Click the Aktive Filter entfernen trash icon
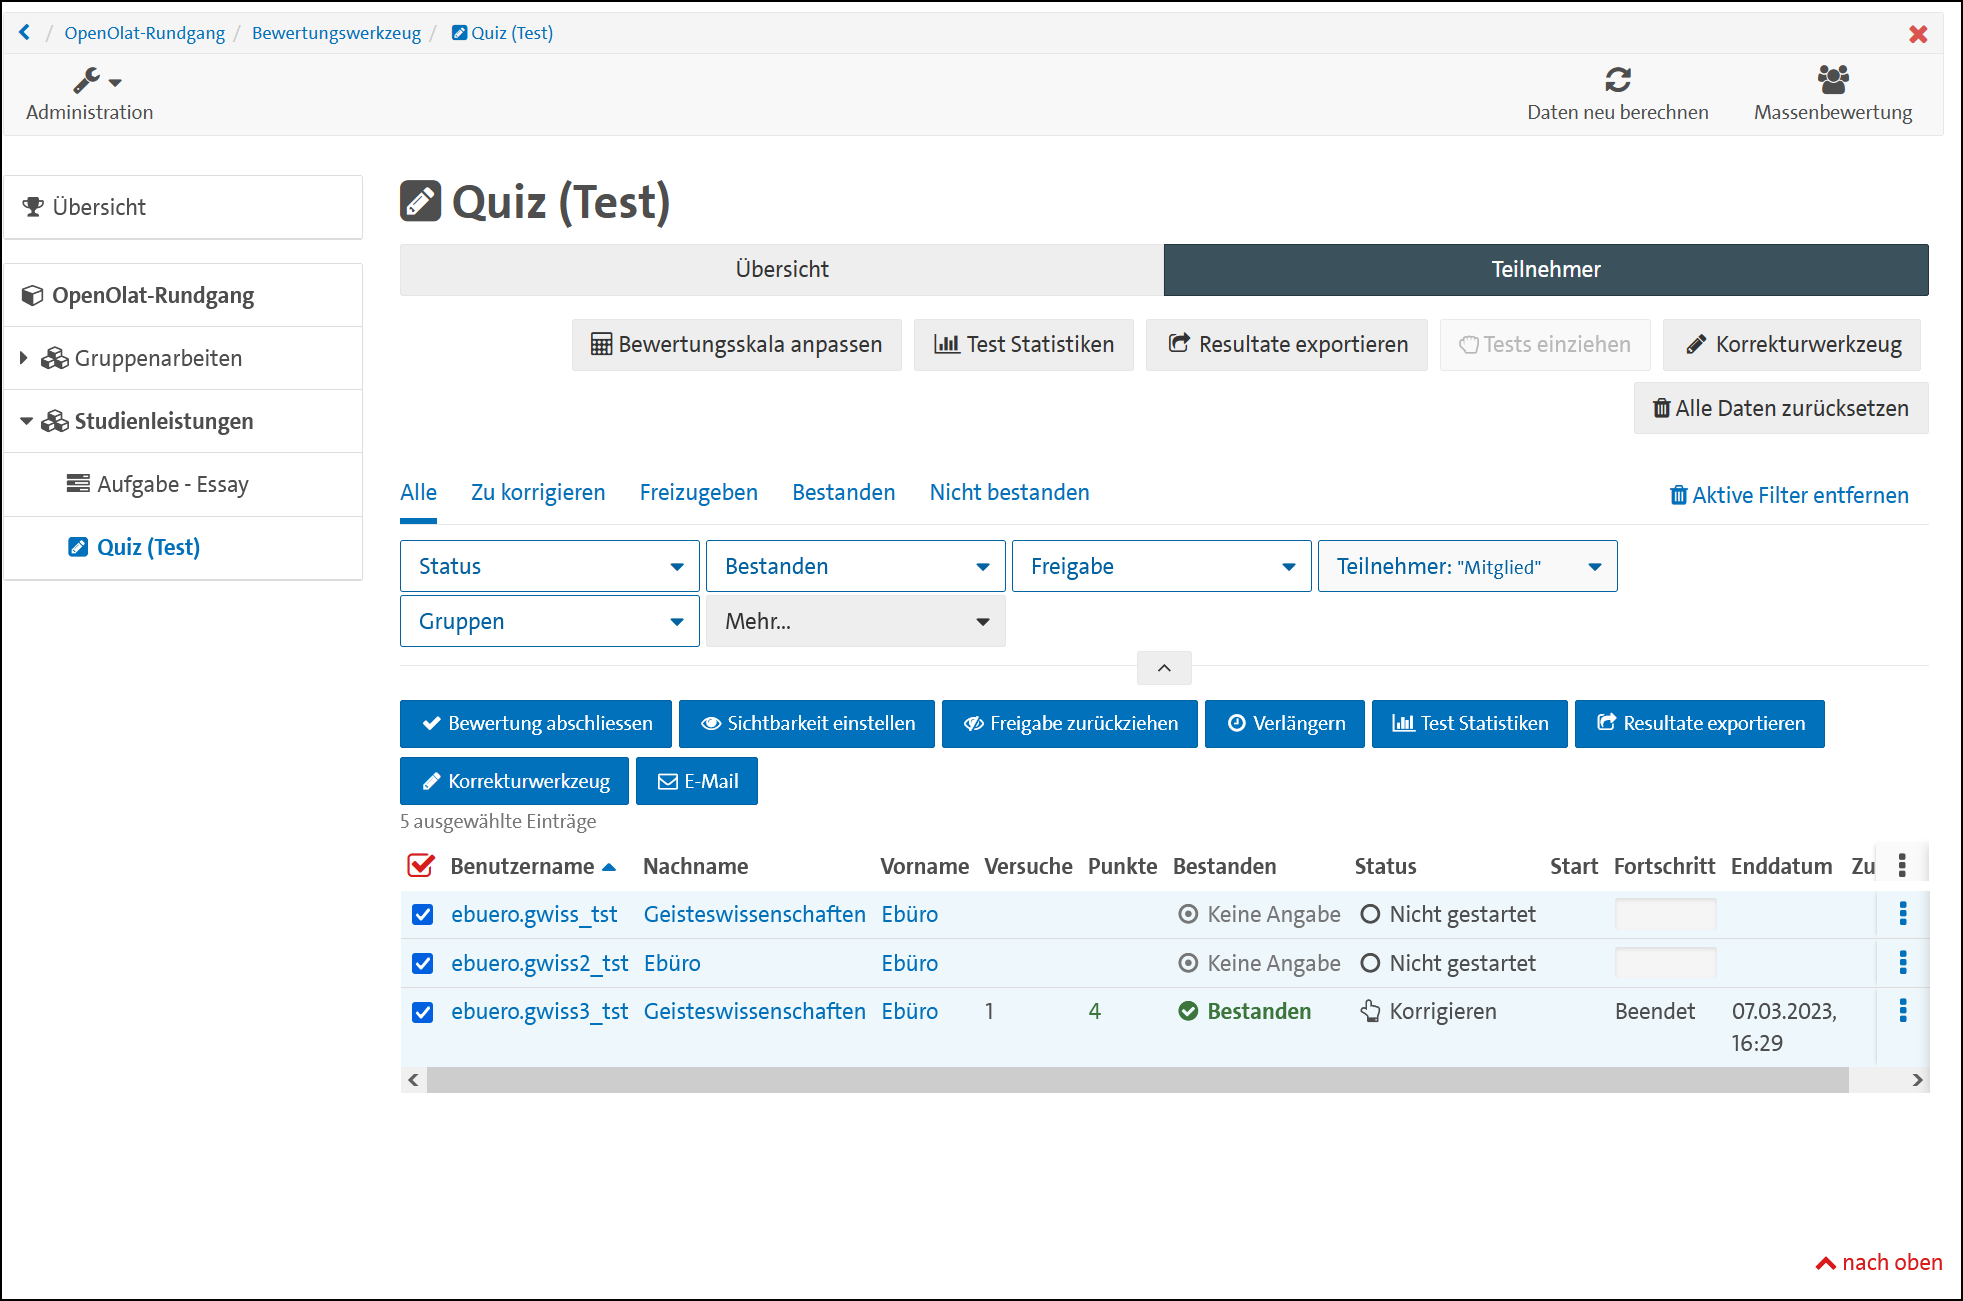Image resolution: width=1963 pixels, height=1301 pixels. click(1678, 495)
